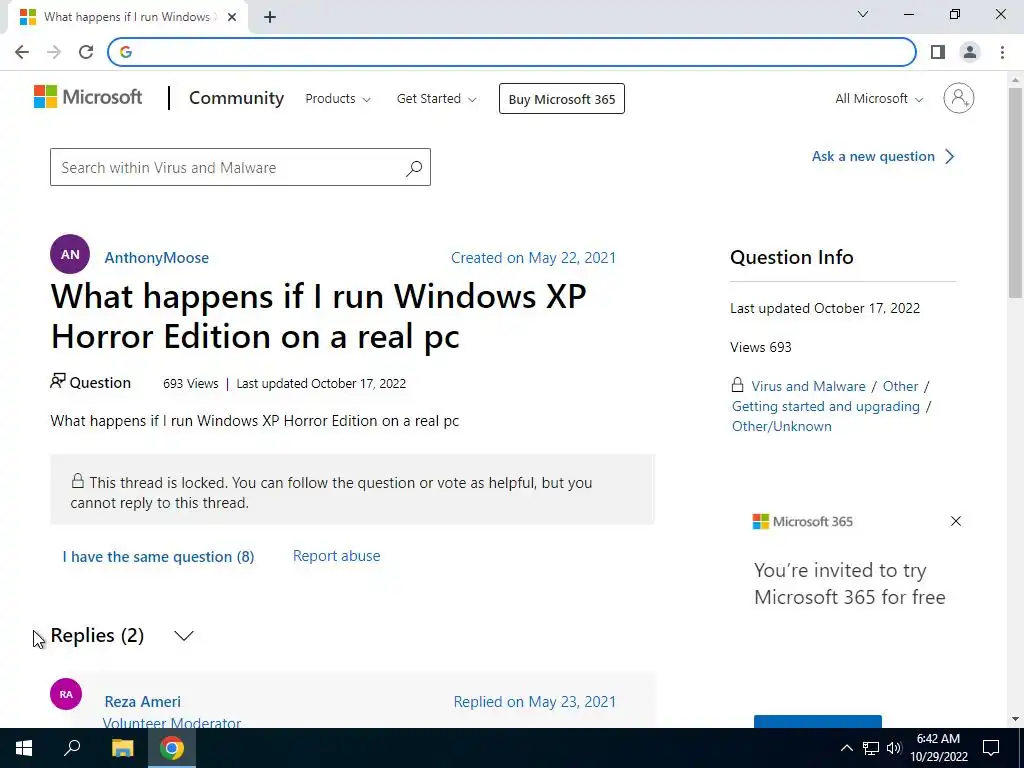This screenshot has width=1024, height=768.
Task: Click the Microsoft logo
Action: click(x=88, y=97)
